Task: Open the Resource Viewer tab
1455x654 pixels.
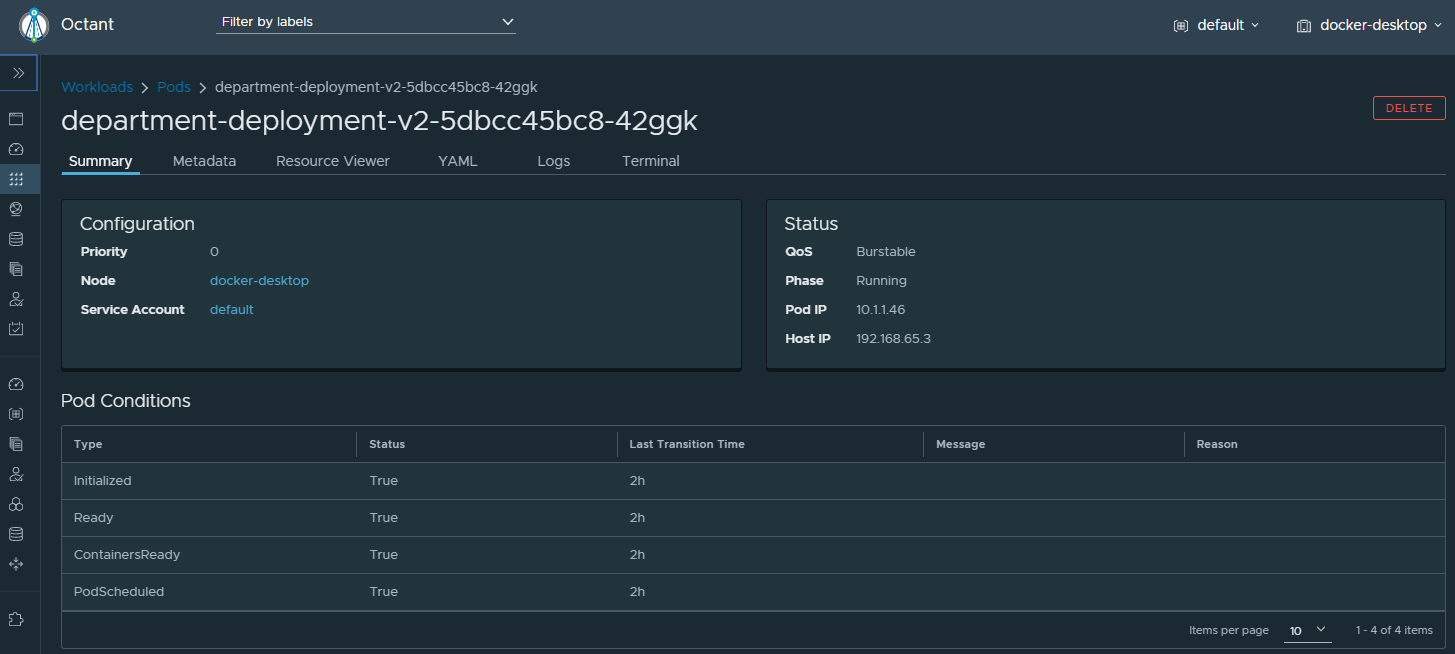Action: pos(333,161)
